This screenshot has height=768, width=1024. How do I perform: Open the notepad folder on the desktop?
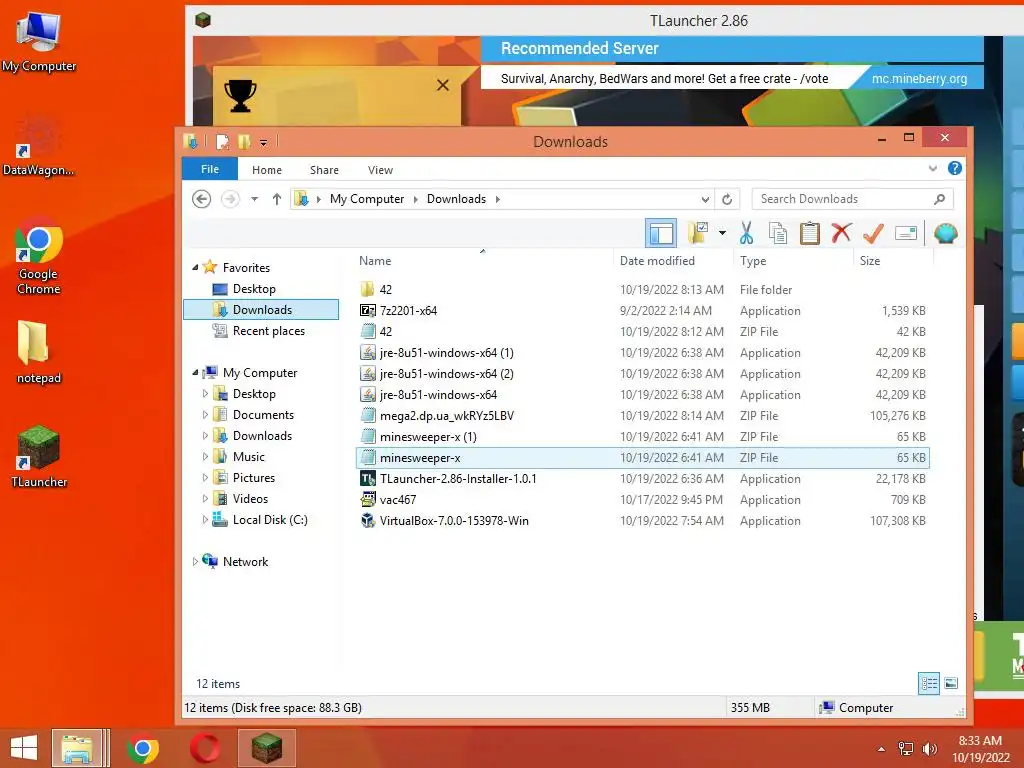click(37, 353)
